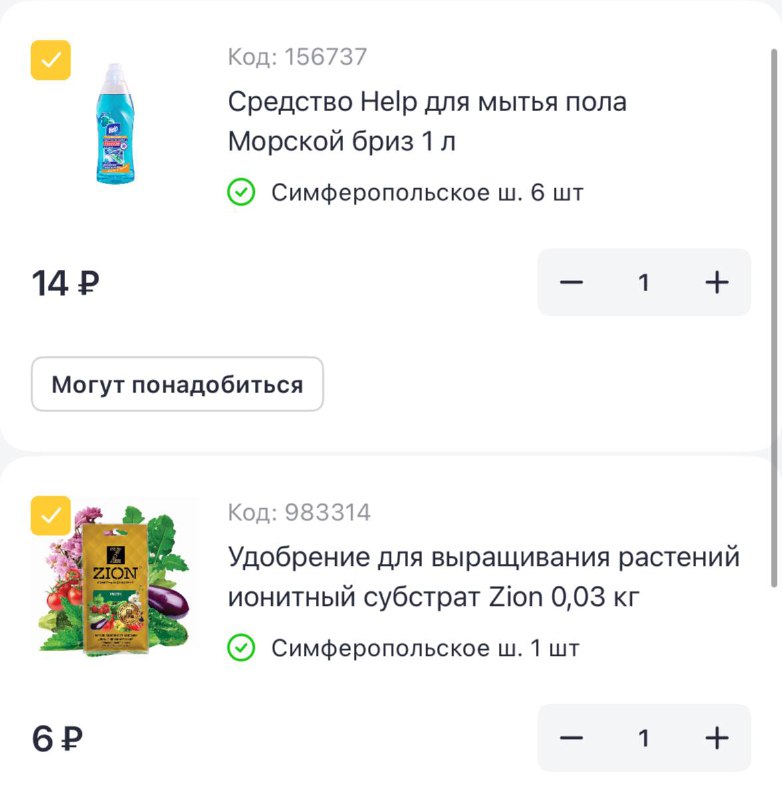Click 'Симферопольское ш. 6 шт' availability text
Image resolution: width=782 pixels, height=800 pixels.
click(427, 192)
